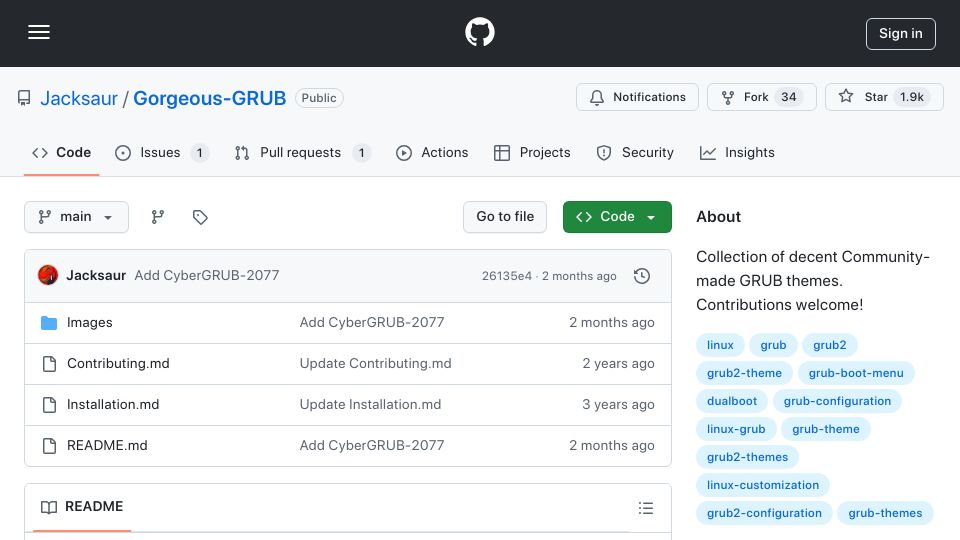Fork the repository with Fork button
The image size is (960, 540).
click(762, 97)
